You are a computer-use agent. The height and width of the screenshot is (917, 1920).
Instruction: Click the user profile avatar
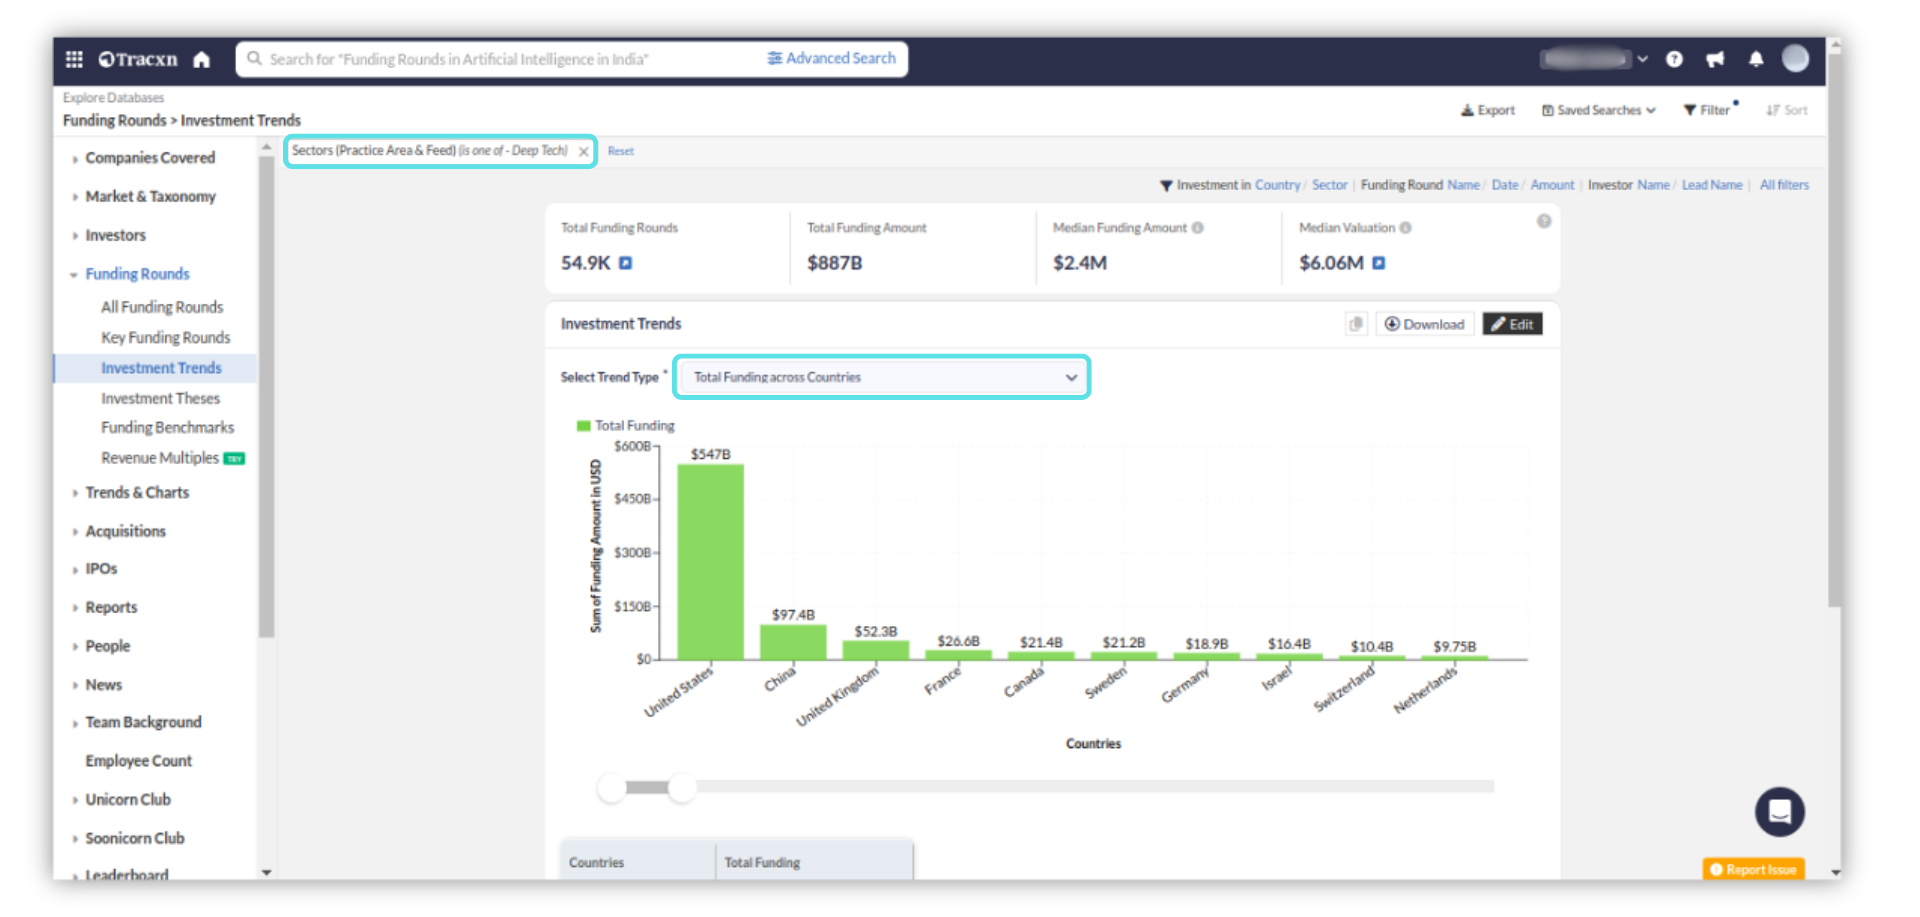click(1796, 59)
